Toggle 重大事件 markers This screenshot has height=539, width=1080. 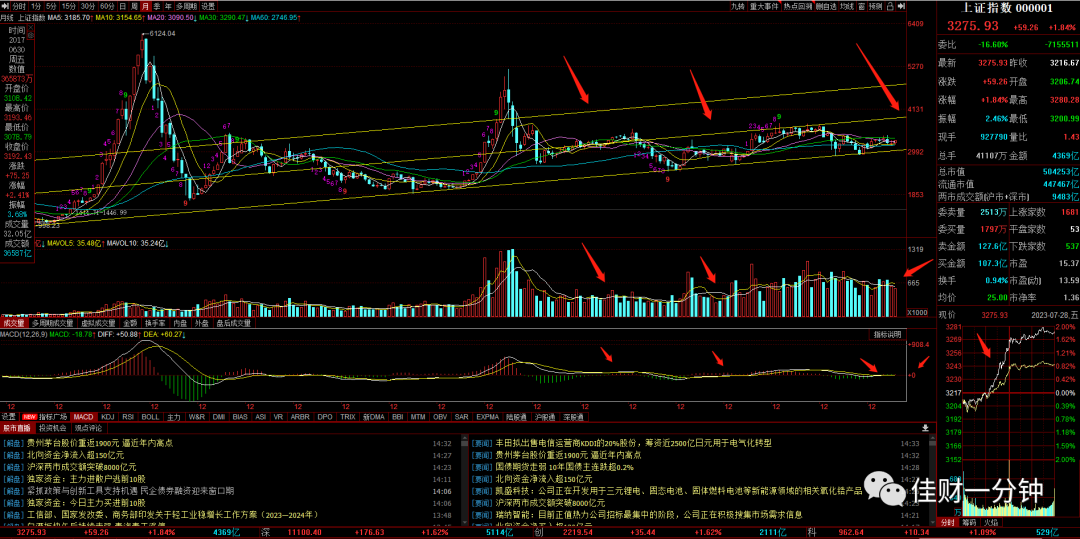[x=765, y=6]
